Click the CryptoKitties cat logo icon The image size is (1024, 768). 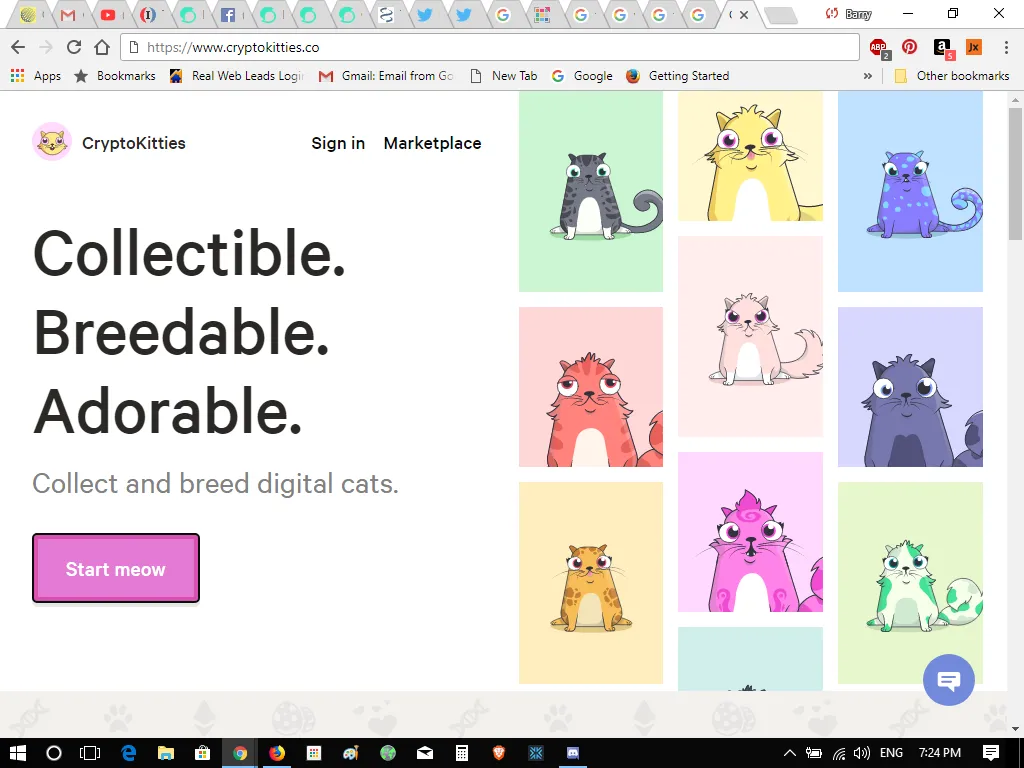[x=52, y=142]
